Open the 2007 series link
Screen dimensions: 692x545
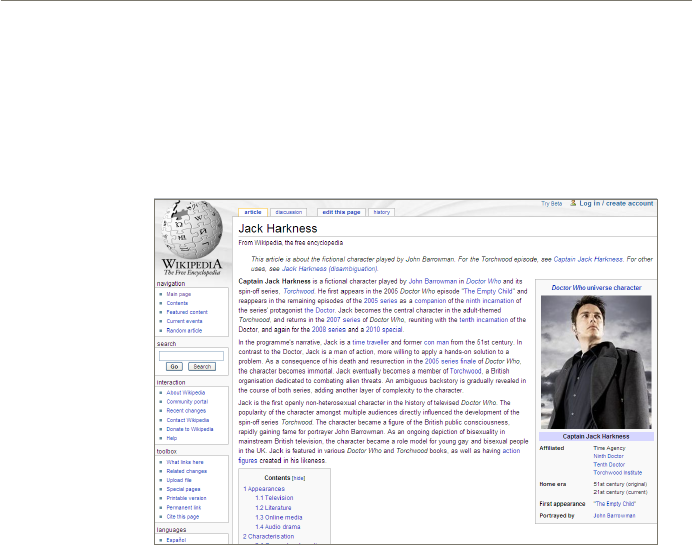point(343,319)
